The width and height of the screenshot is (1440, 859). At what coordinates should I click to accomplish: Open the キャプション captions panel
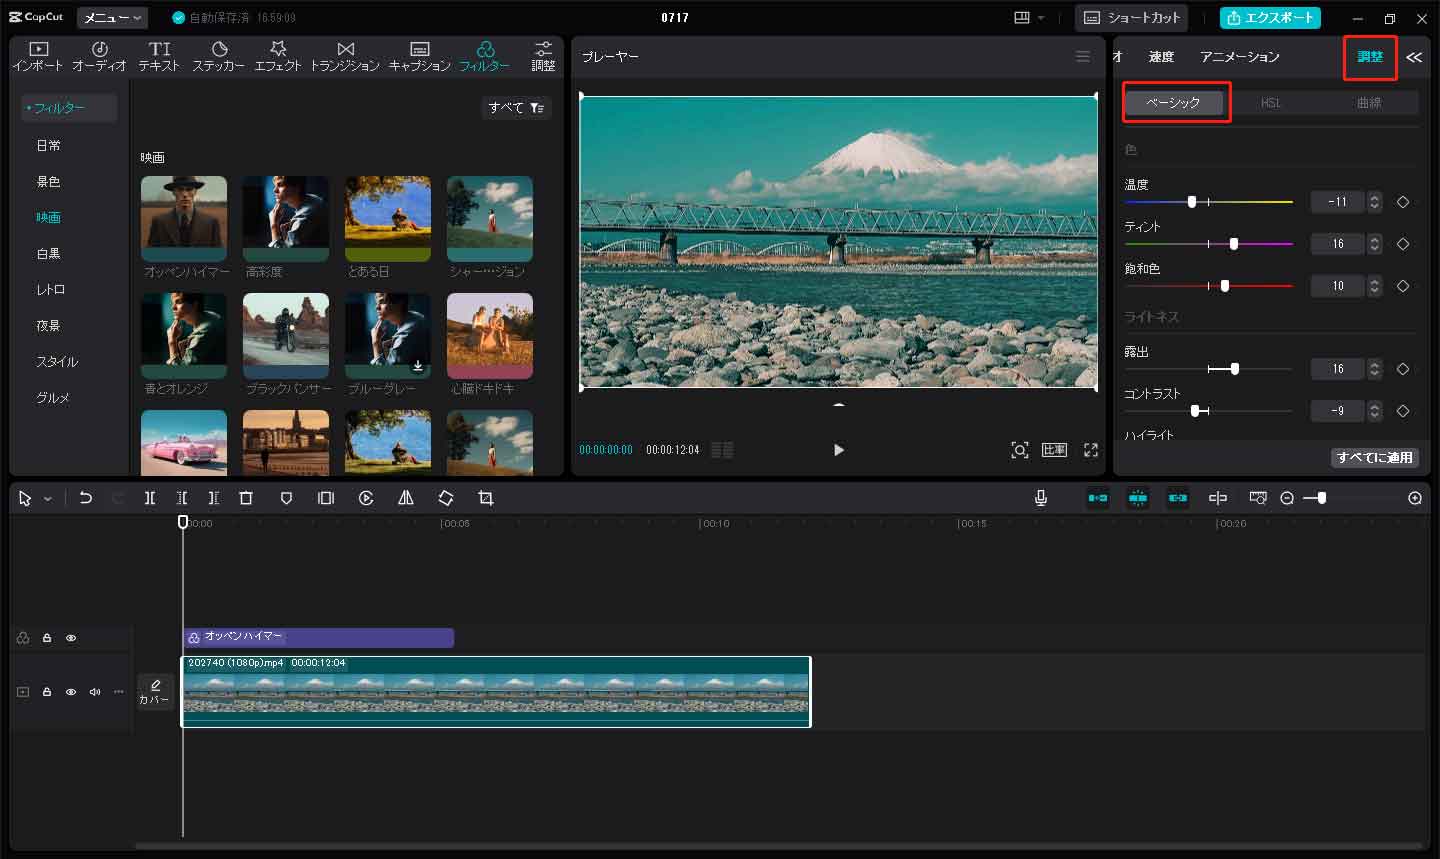(x=420, y=56)
